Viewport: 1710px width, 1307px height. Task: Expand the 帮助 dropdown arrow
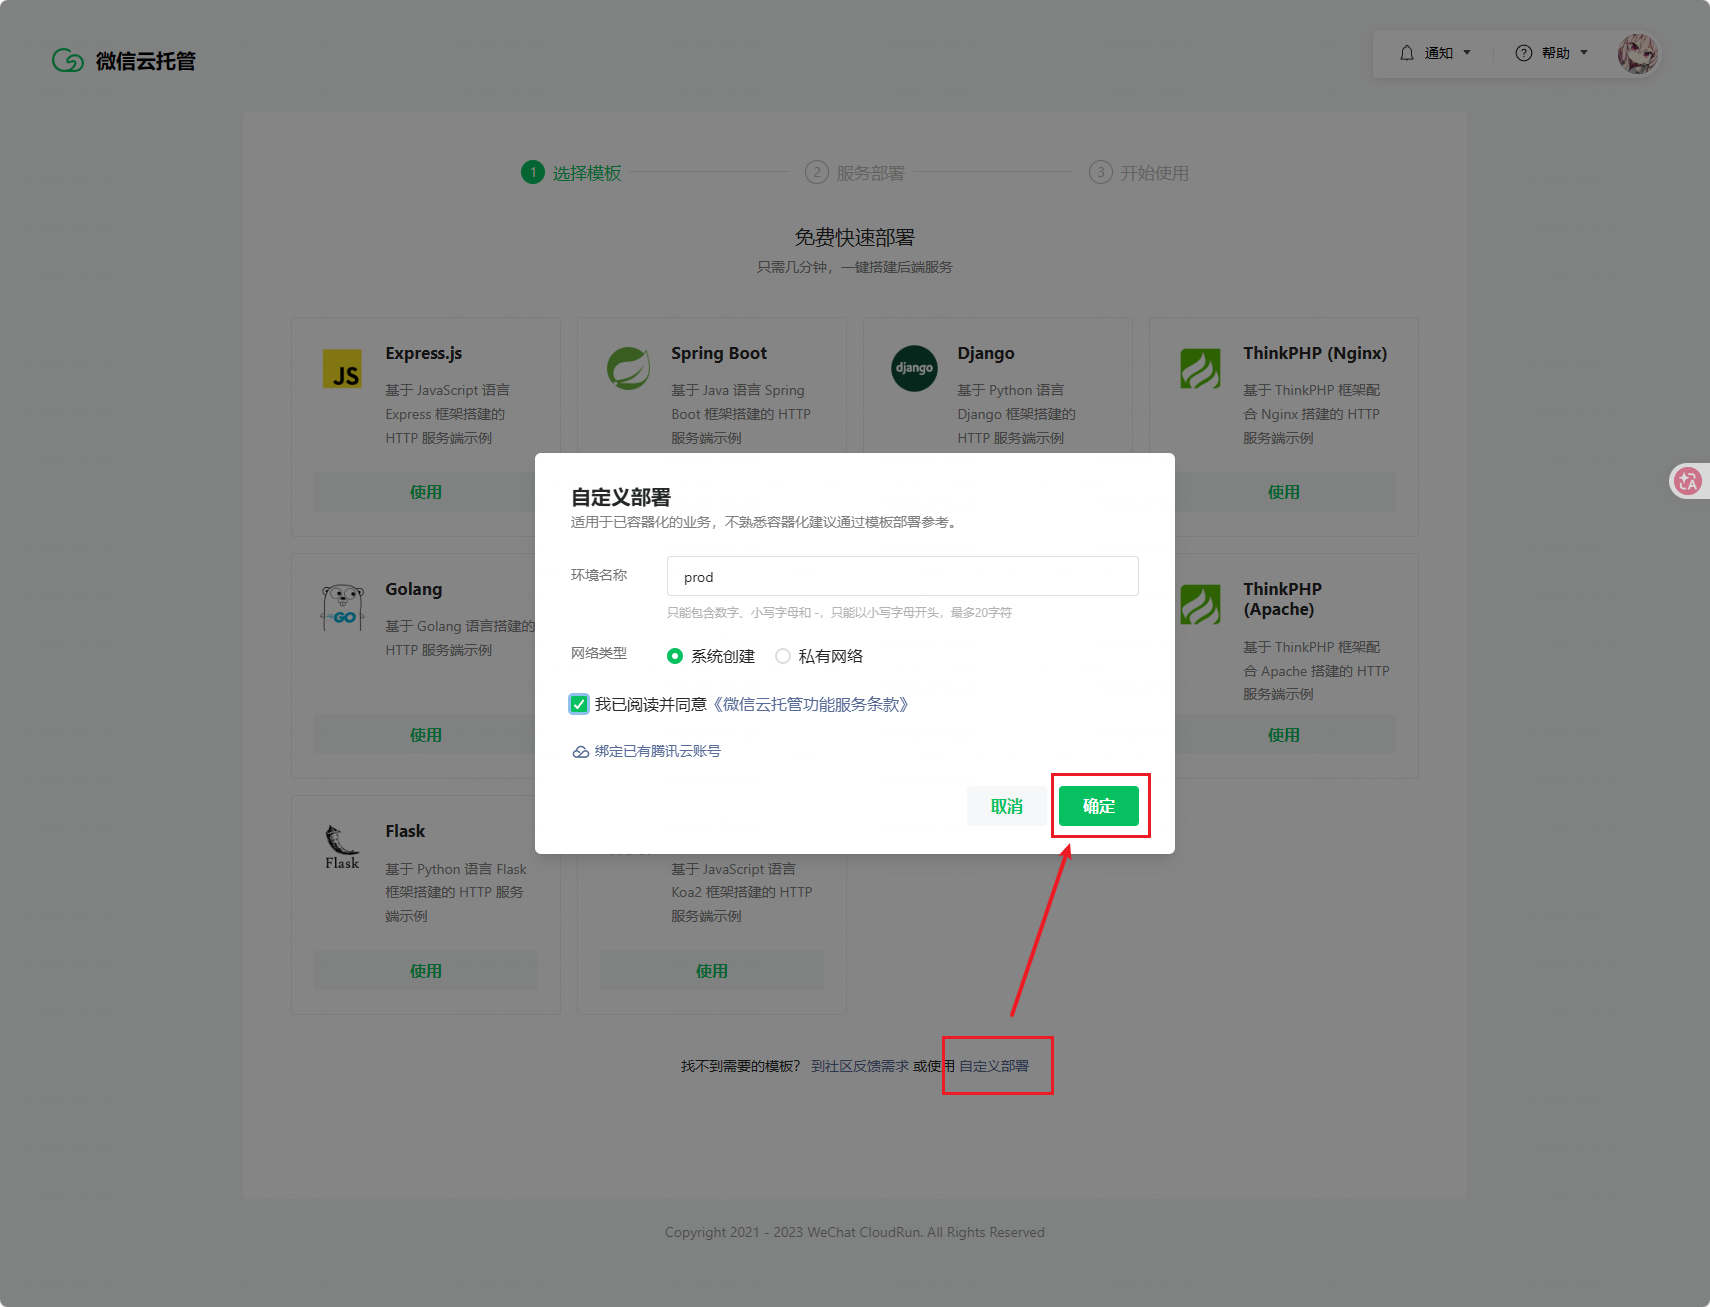1584,53
